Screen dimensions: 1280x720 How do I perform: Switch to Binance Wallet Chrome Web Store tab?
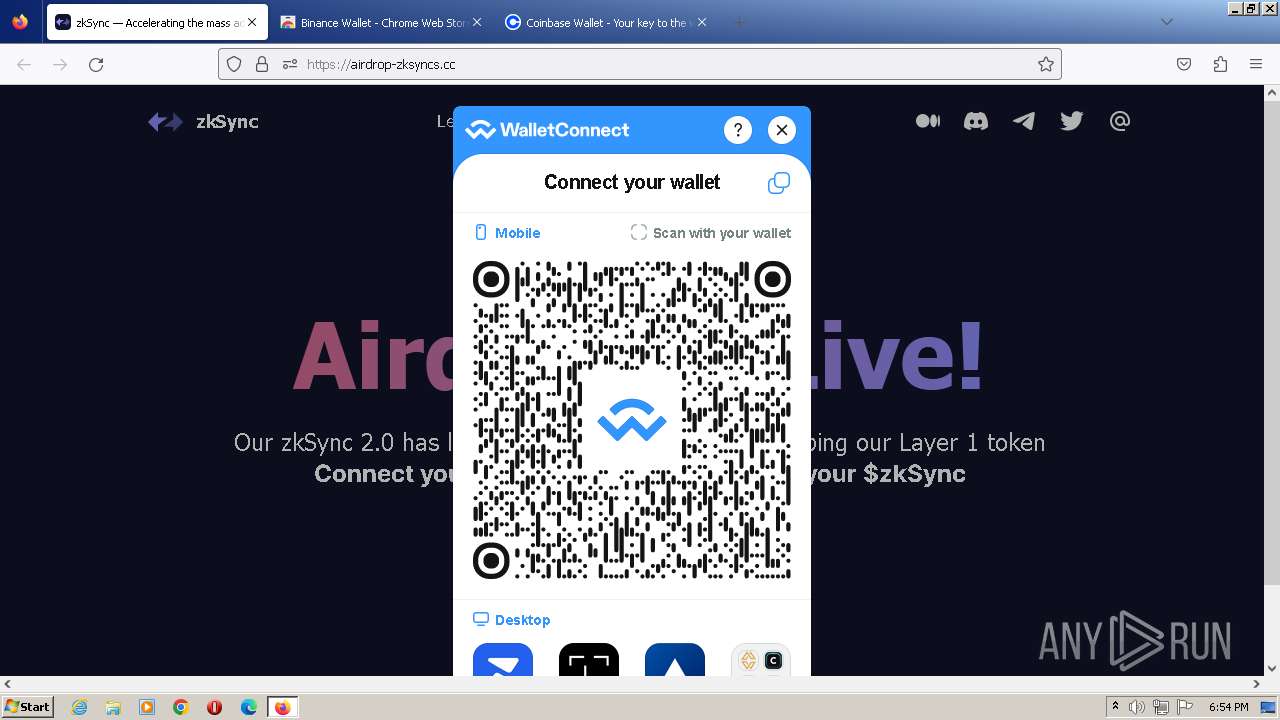(x=380, y=22)
